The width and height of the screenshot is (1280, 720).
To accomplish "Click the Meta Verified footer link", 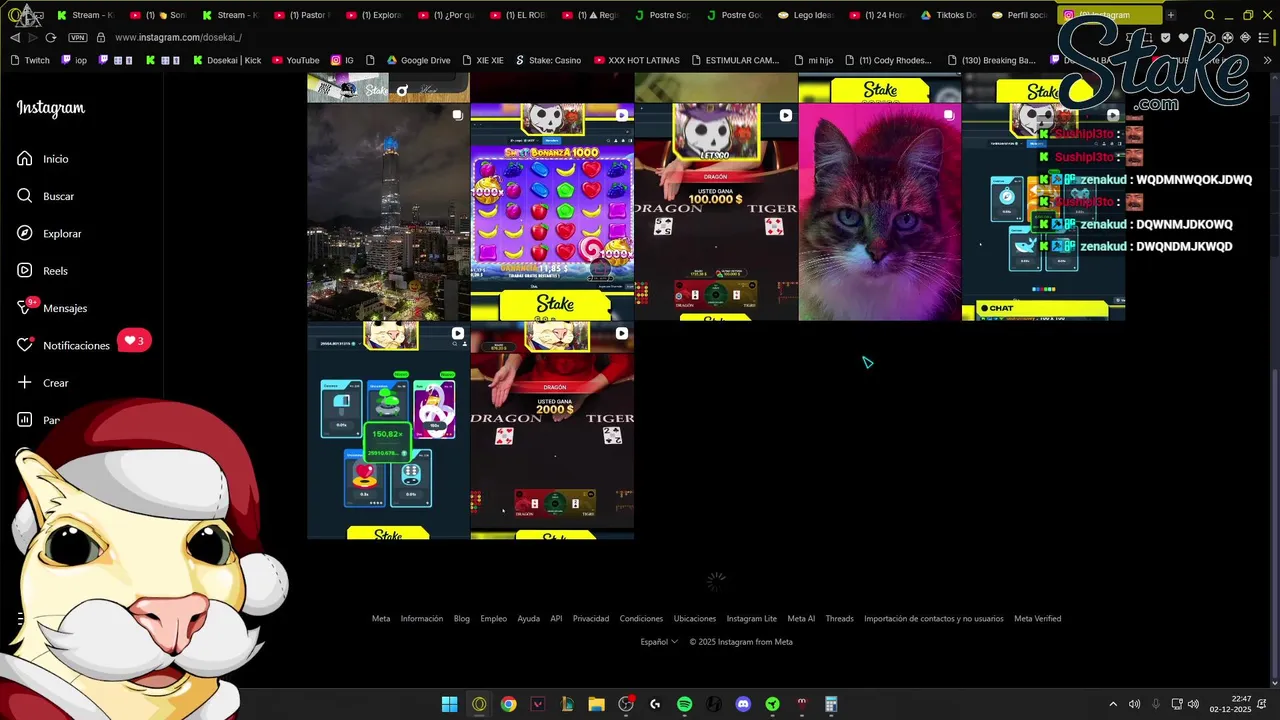I will point(1038,619).
